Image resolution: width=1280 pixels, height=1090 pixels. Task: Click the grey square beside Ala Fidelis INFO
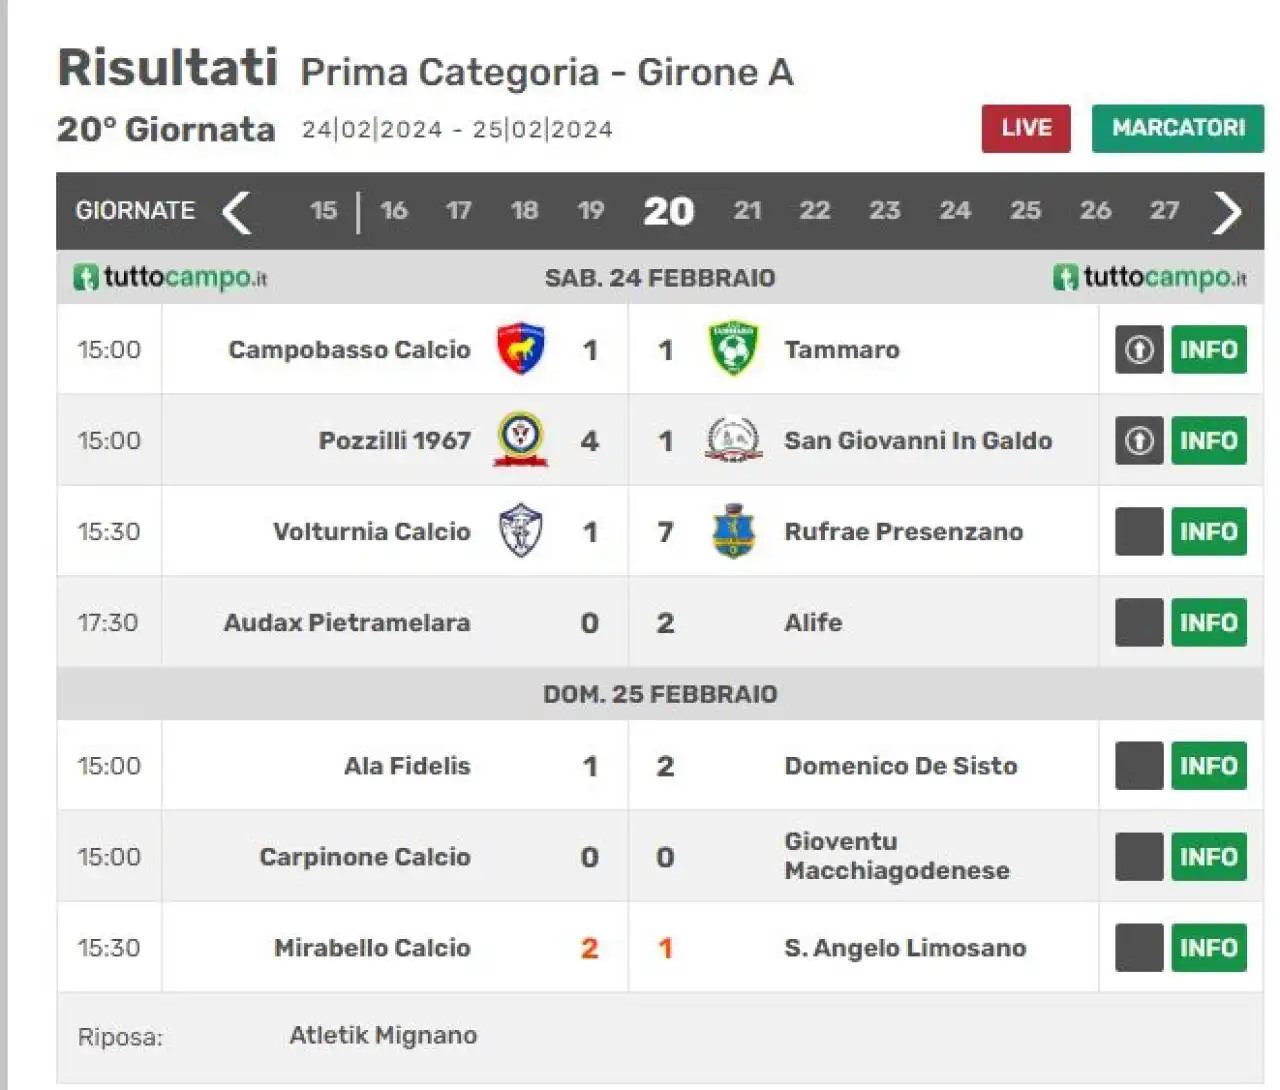tap(1139, 765)
